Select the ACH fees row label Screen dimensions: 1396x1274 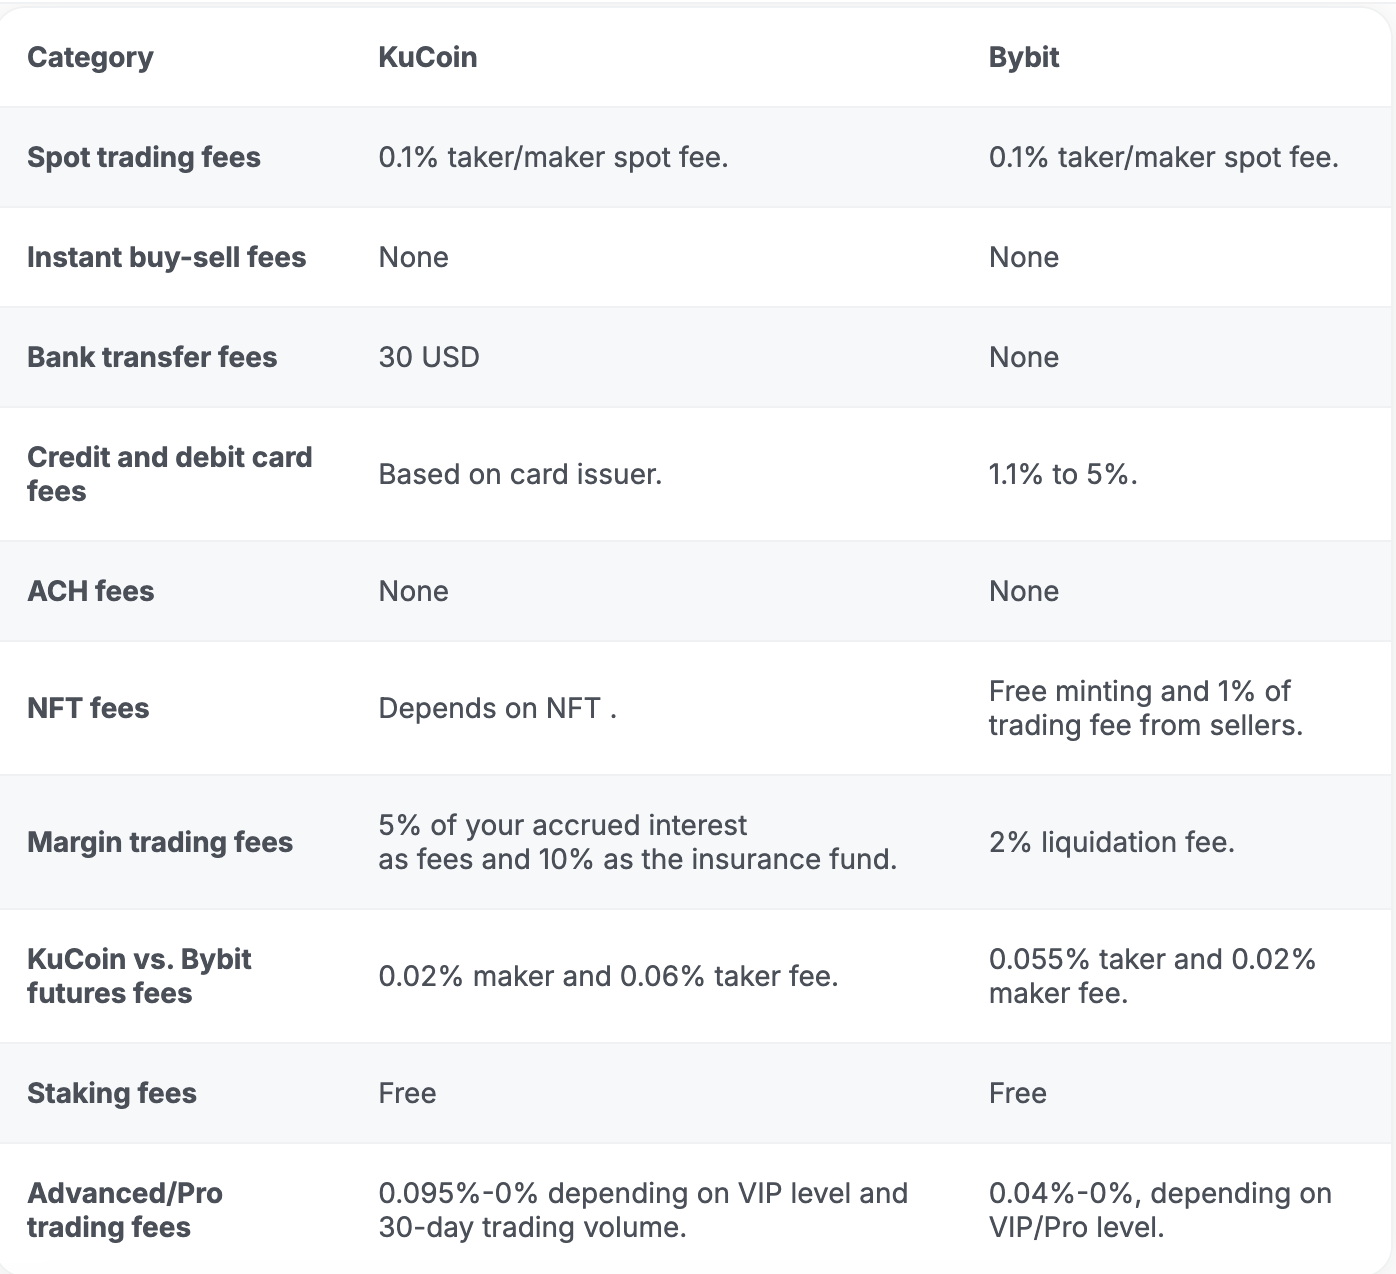91,591
